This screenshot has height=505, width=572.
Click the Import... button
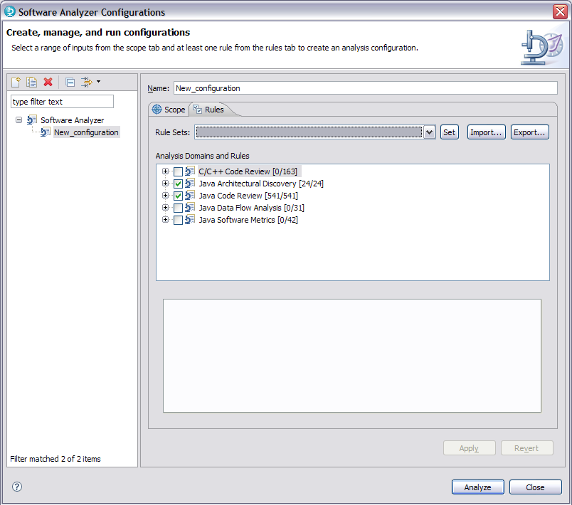pyautogui.click(x=486, y=132)
